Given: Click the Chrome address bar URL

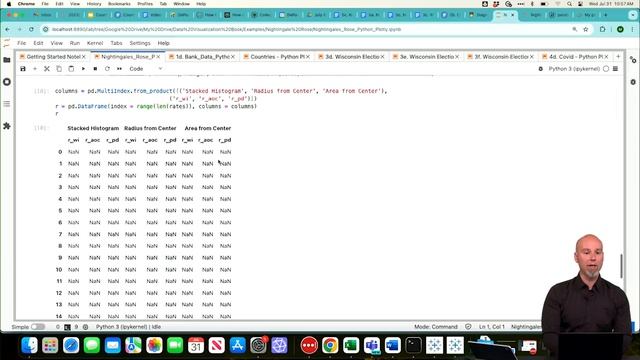Looking at the screenshot, I should [227, 29].
